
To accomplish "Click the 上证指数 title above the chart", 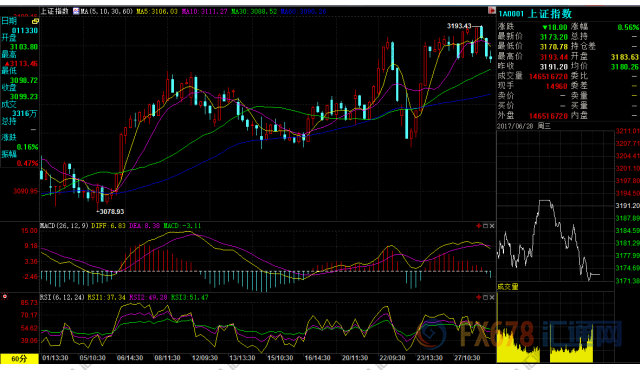I will click(54, 11).
